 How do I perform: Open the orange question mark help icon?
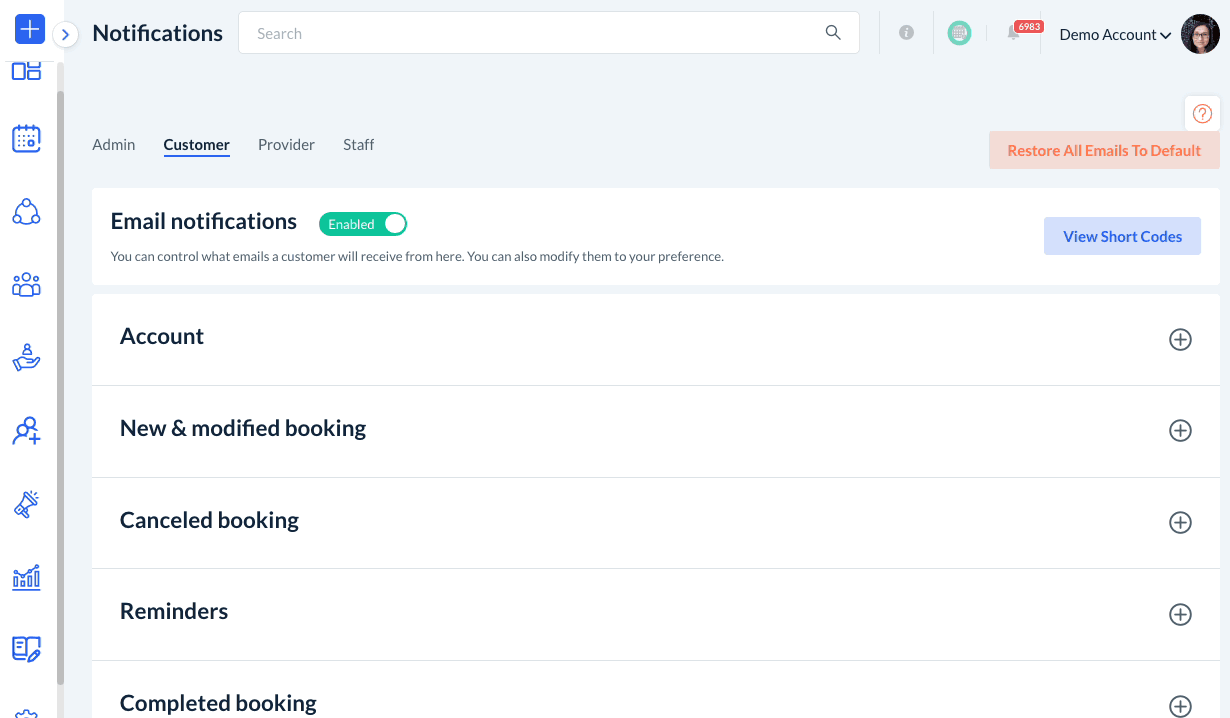pyautogui.click(x=1202, y=114)
